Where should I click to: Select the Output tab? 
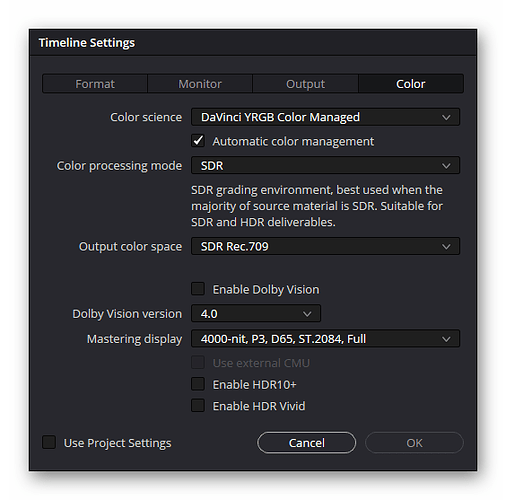(305, 84)
